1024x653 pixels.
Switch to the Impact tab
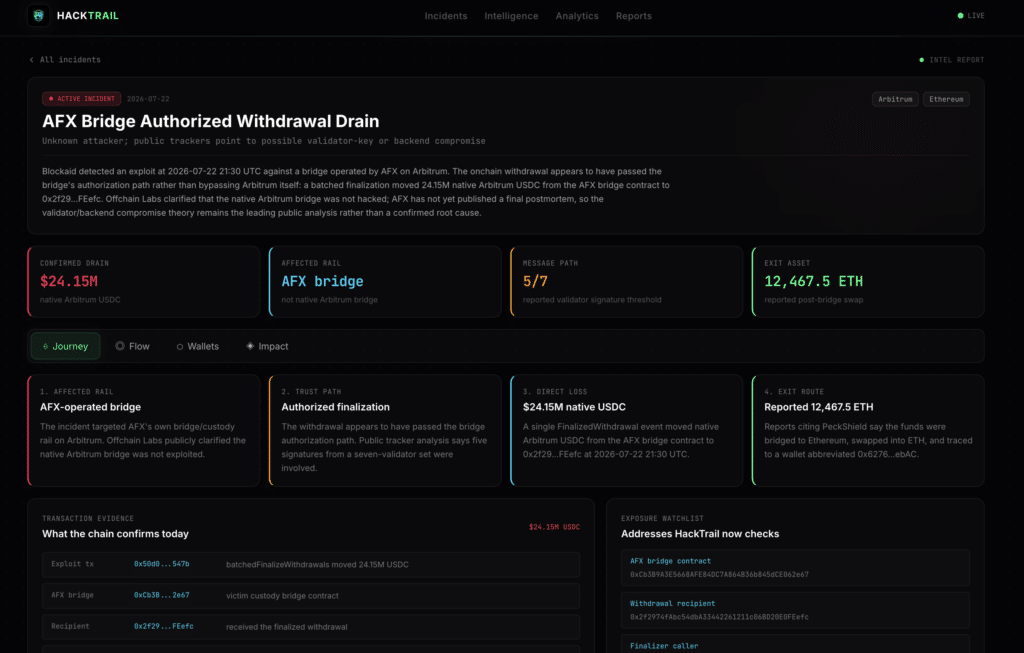click(267, 346)
